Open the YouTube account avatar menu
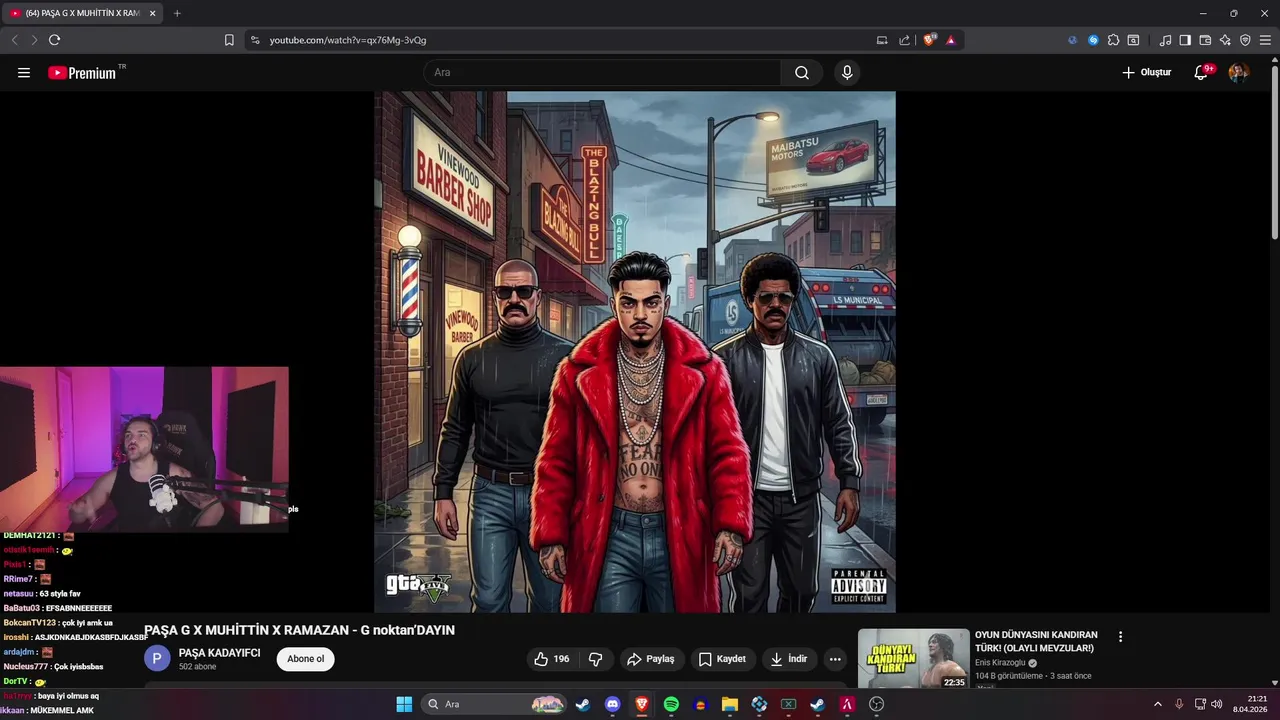 click(x=1238, y=72)
